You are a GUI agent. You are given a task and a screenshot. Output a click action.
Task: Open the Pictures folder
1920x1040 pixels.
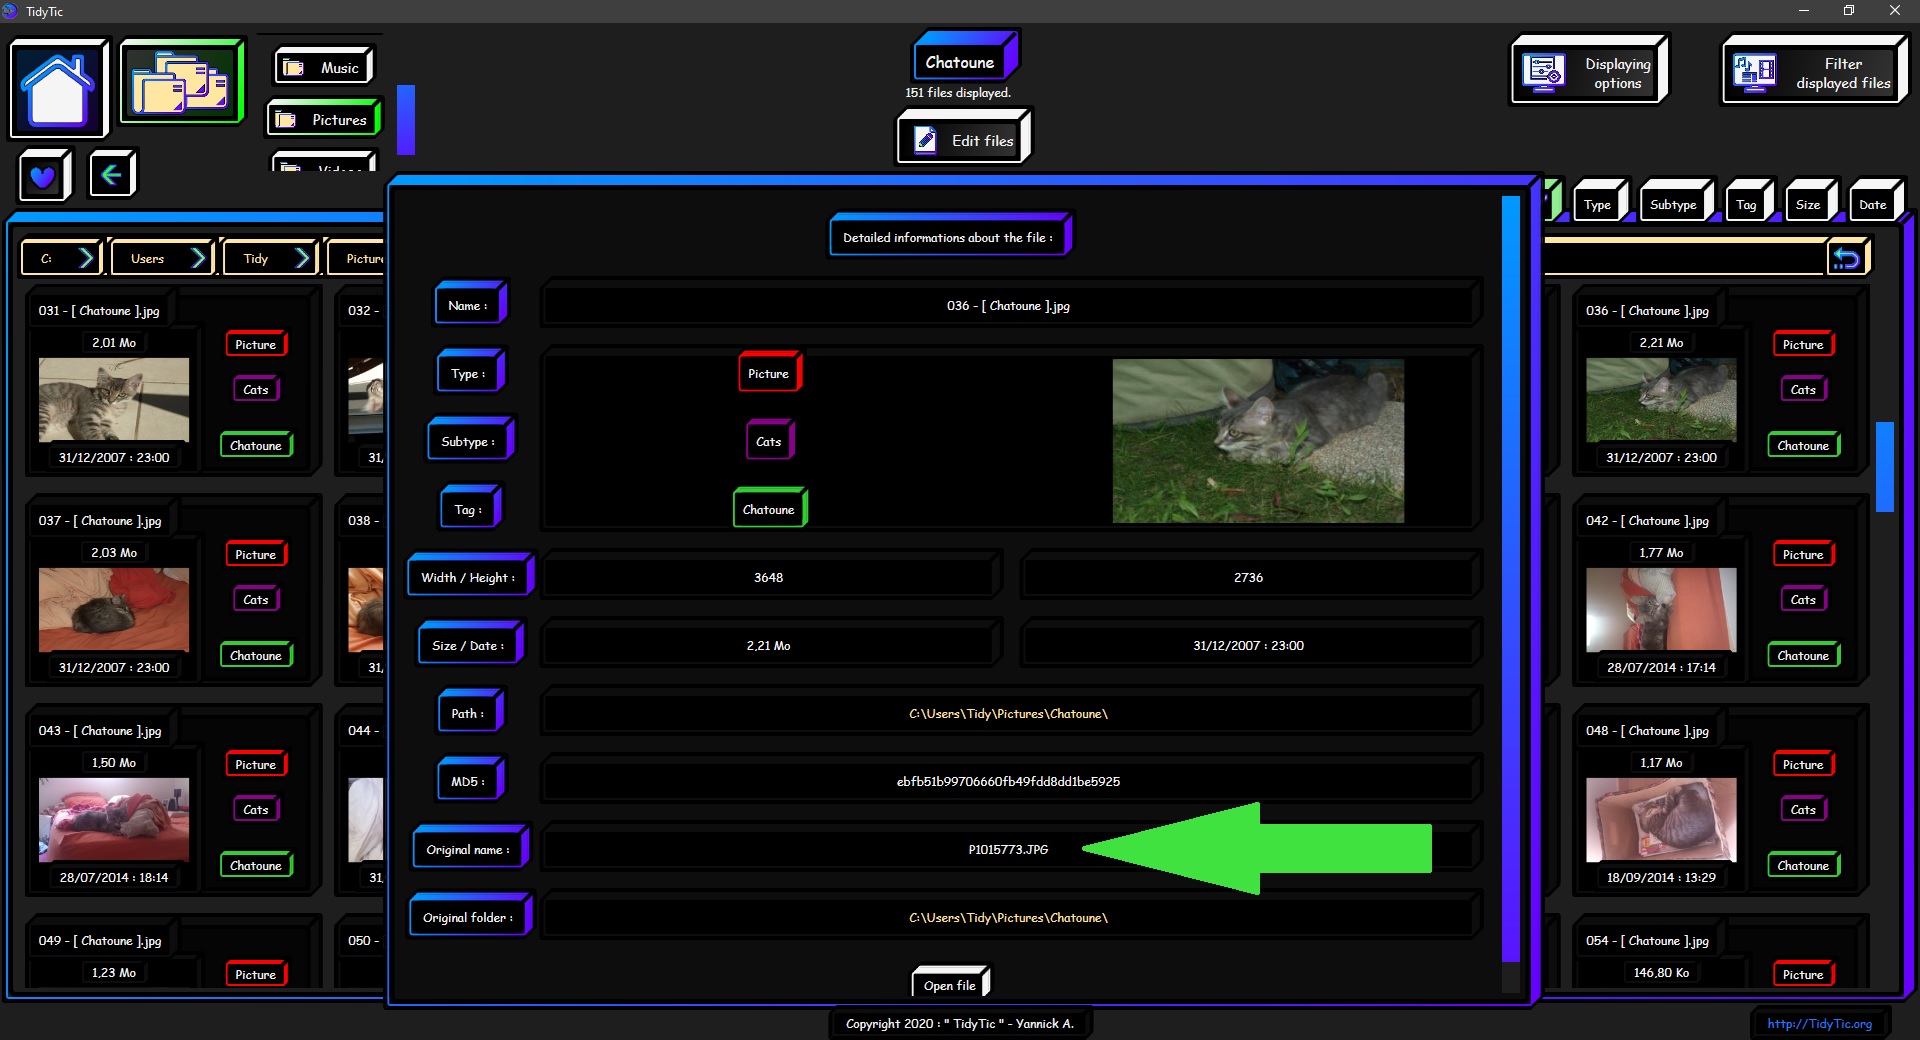click(x=323, y=119)
